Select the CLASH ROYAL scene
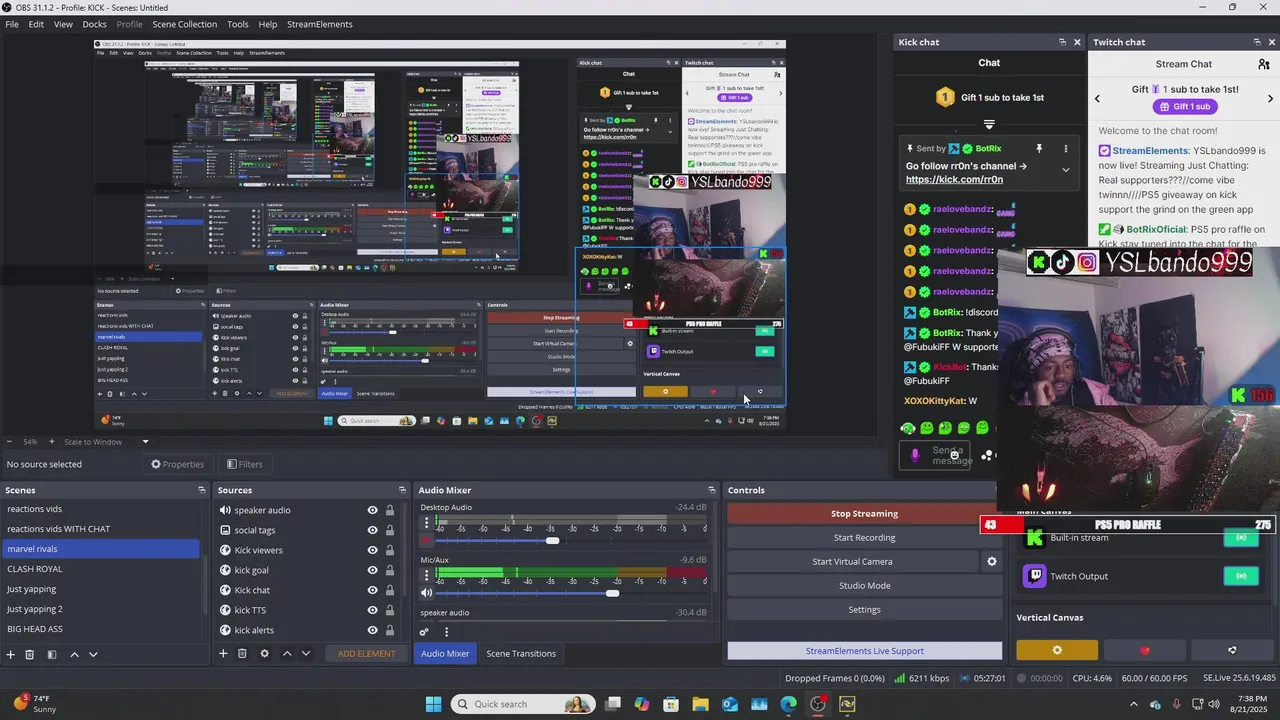 (101, 569)
